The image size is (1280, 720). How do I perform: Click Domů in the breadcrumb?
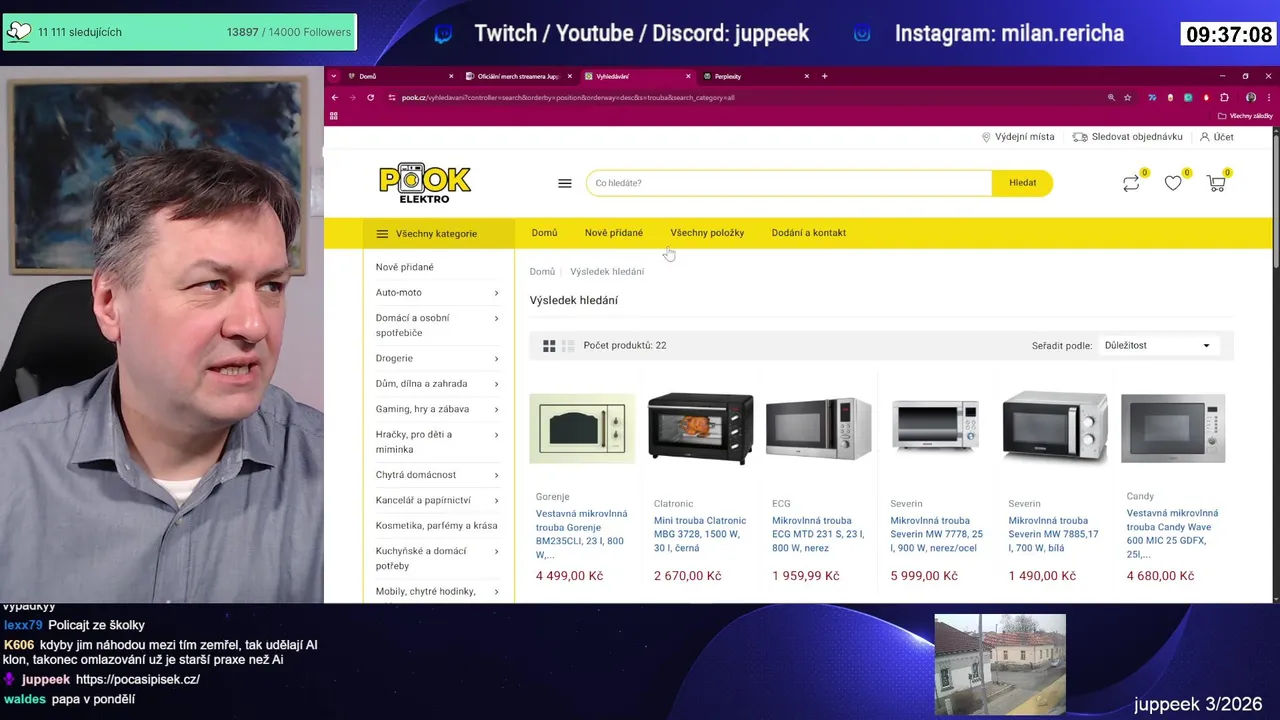point(542,272)
